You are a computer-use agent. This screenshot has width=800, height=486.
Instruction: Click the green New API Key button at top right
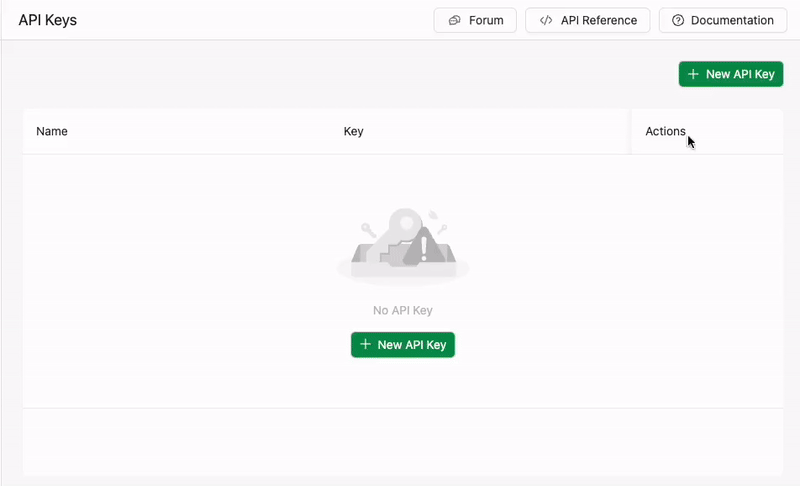(x=731, y=74)
